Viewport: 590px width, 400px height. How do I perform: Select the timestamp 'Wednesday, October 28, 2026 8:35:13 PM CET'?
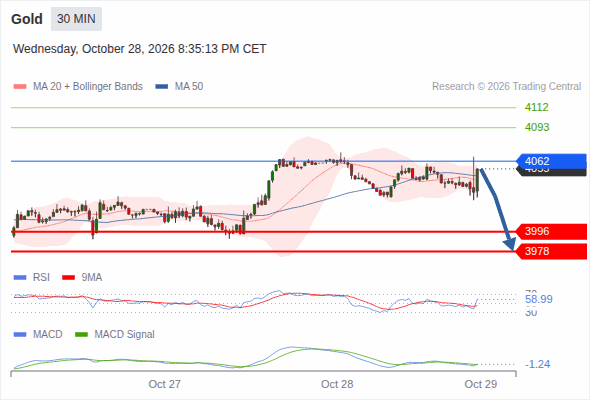[x=140, y=49]
